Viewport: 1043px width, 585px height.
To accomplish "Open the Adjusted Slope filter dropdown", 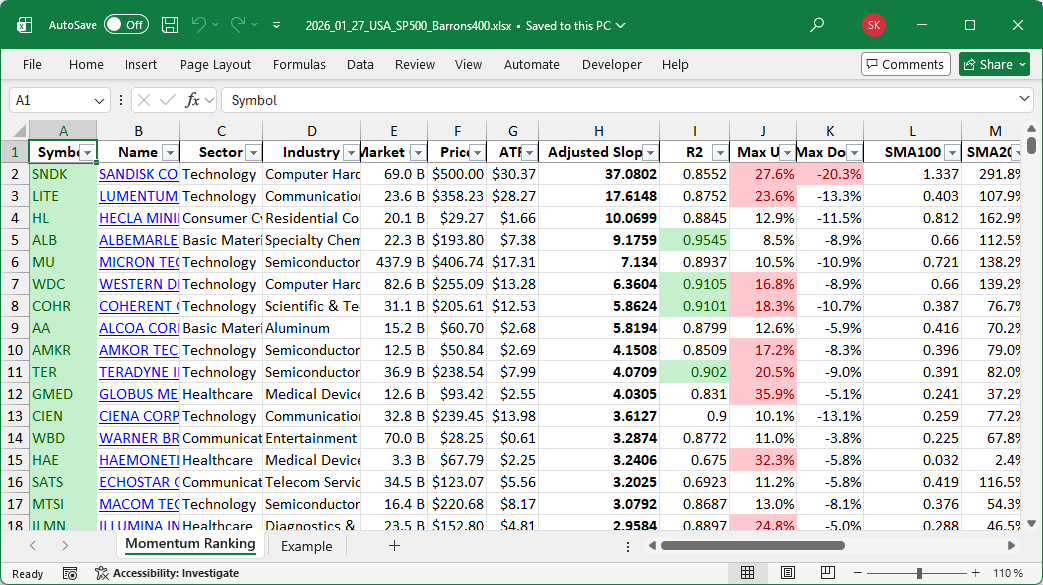I will click(x=650, y=152).
